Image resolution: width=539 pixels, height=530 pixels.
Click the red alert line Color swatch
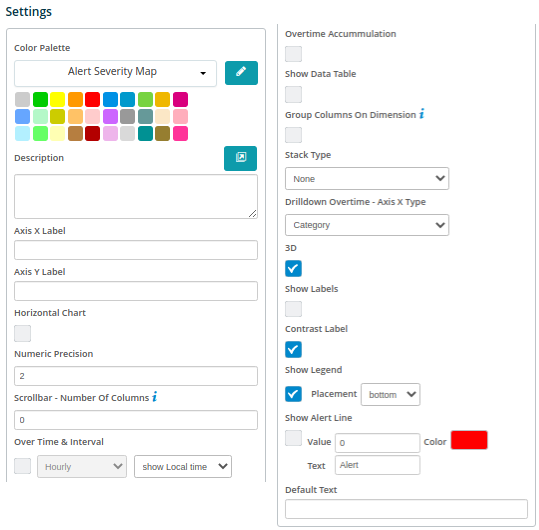469,440
